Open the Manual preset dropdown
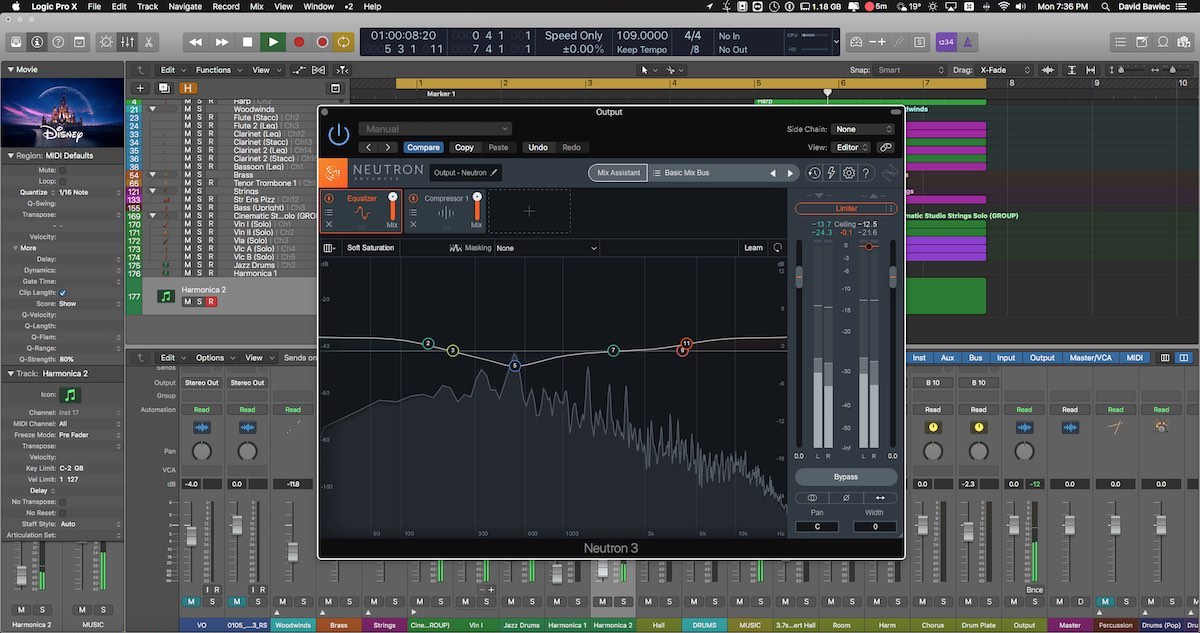 (x=435, y=129)
